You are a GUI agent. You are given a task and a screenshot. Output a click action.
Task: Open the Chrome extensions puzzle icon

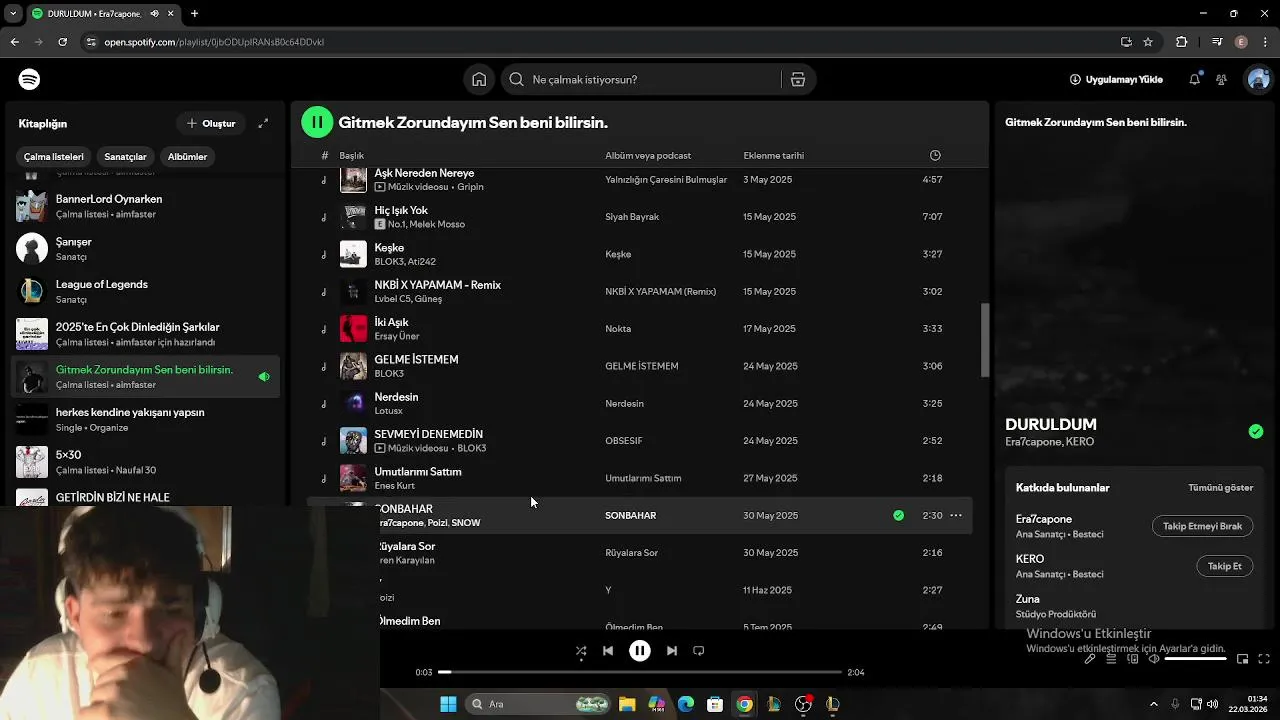pyautogui.click(x=1182, y=42)
